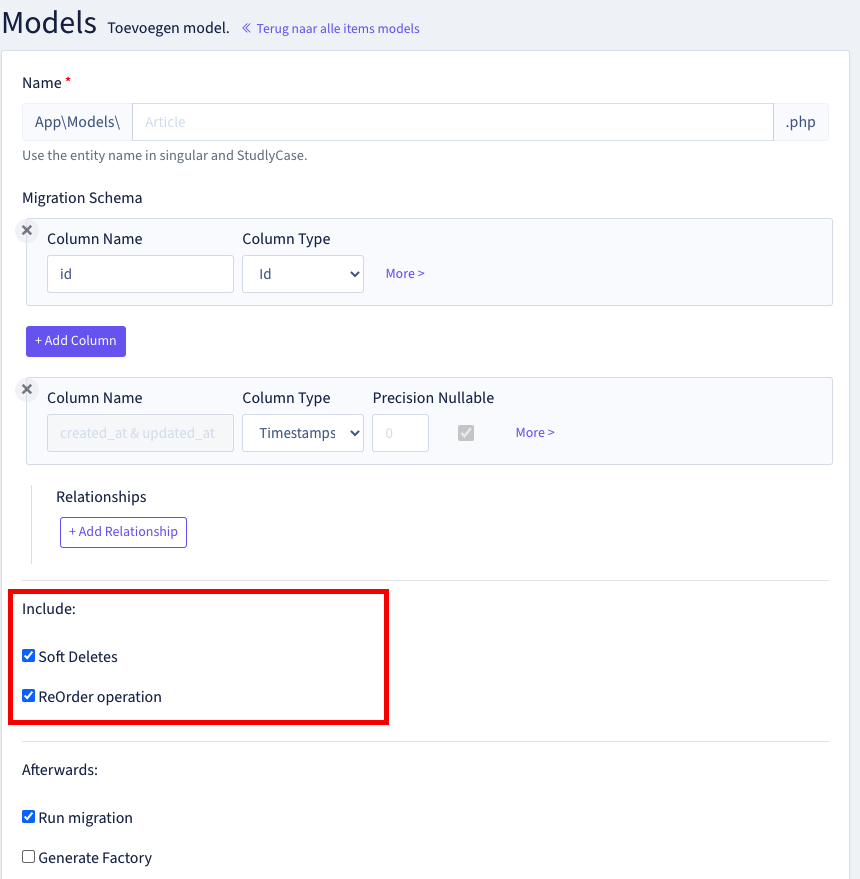
Task: Expand More options for Timestamps column
Action: click(x=535, y=432)
